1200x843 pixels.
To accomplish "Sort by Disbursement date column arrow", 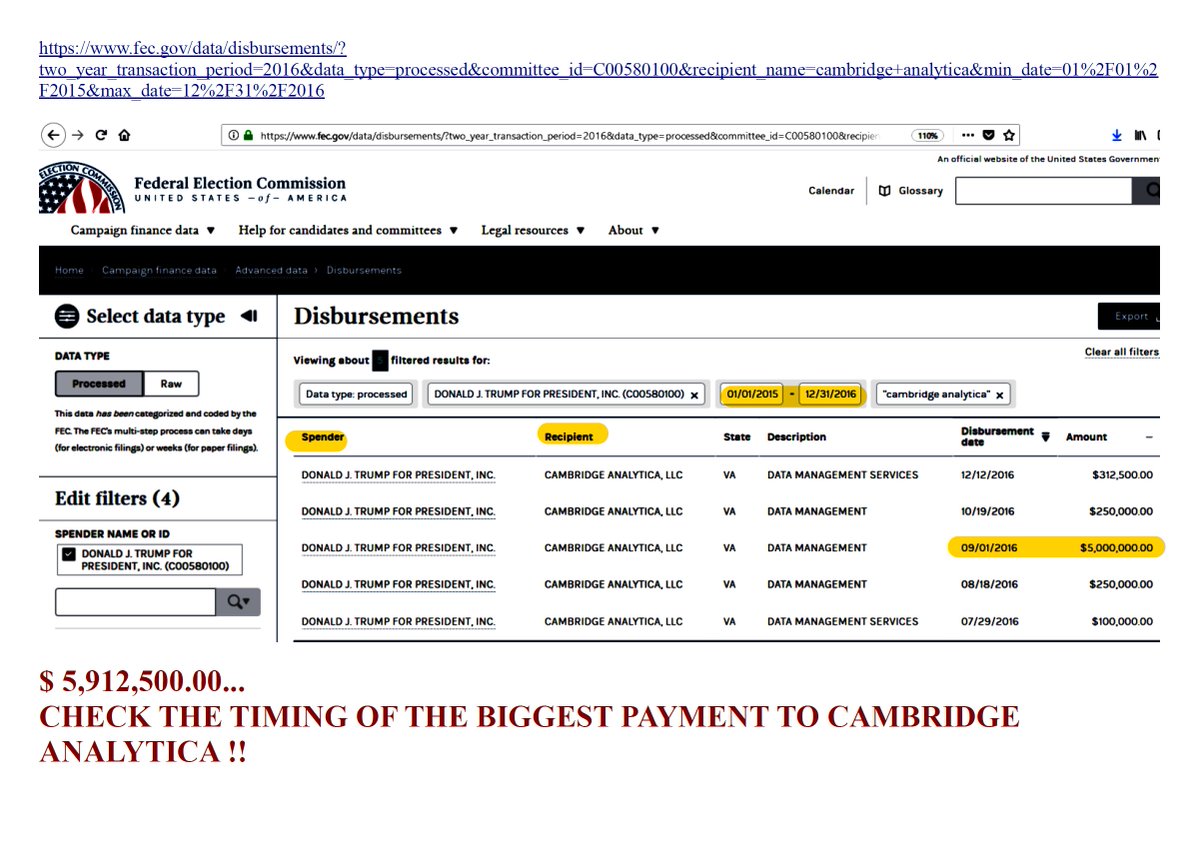I will 1046,437.
